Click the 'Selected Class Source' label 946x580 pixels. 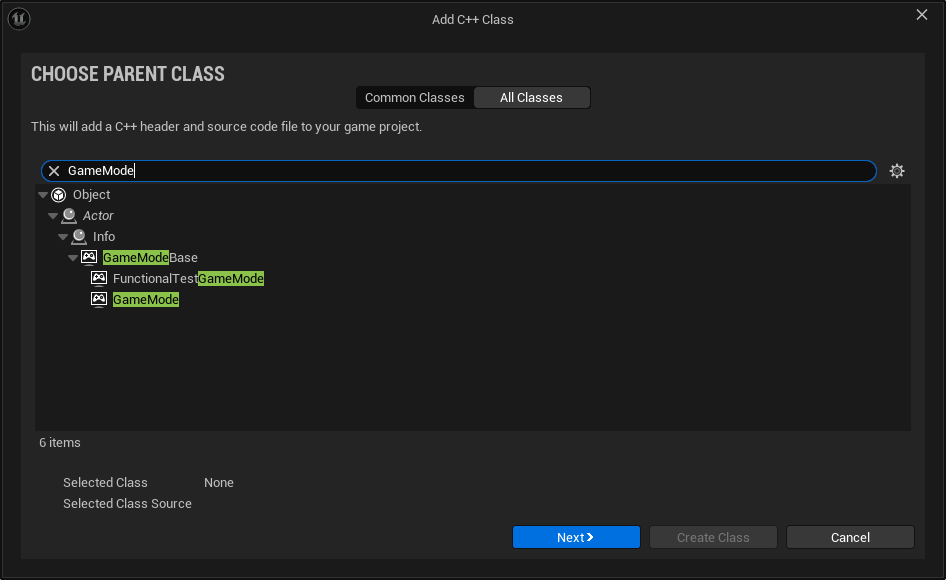tap(127, 503)
